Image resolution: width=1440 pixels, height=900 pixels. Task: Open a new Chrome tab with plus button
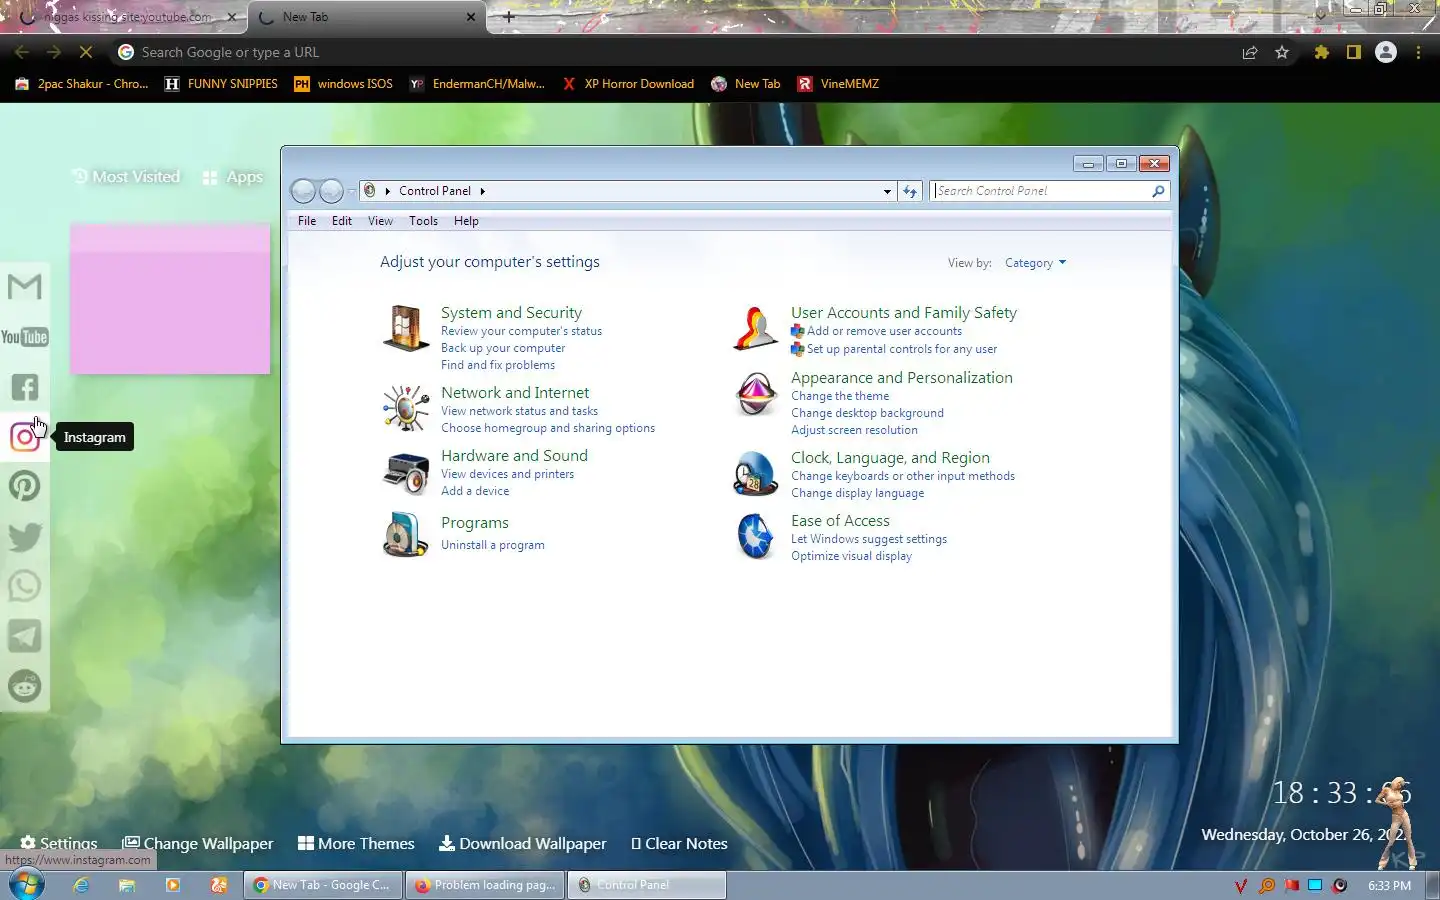[508, 17]
